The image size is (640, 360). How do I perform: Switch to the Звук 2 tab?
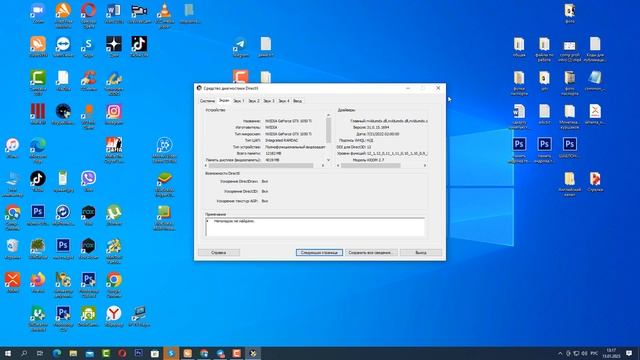pyautogui.click(x=254, y=101)
